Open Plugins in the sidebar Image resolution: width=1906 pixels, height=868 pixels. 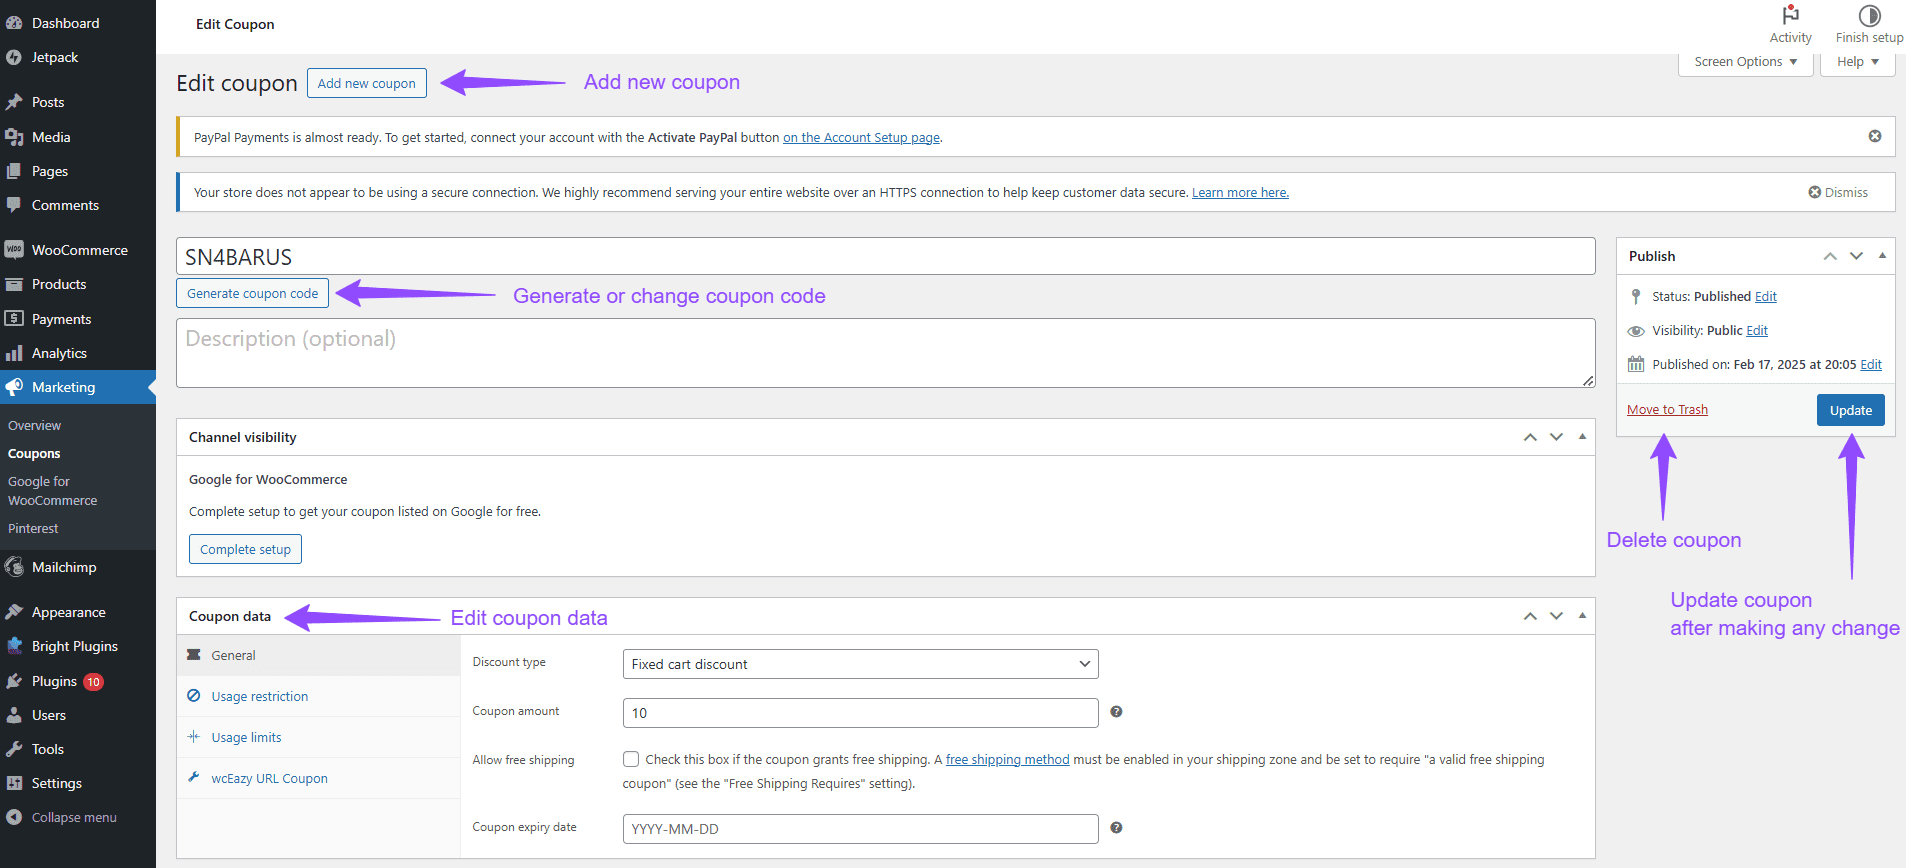tap(54, 681)
